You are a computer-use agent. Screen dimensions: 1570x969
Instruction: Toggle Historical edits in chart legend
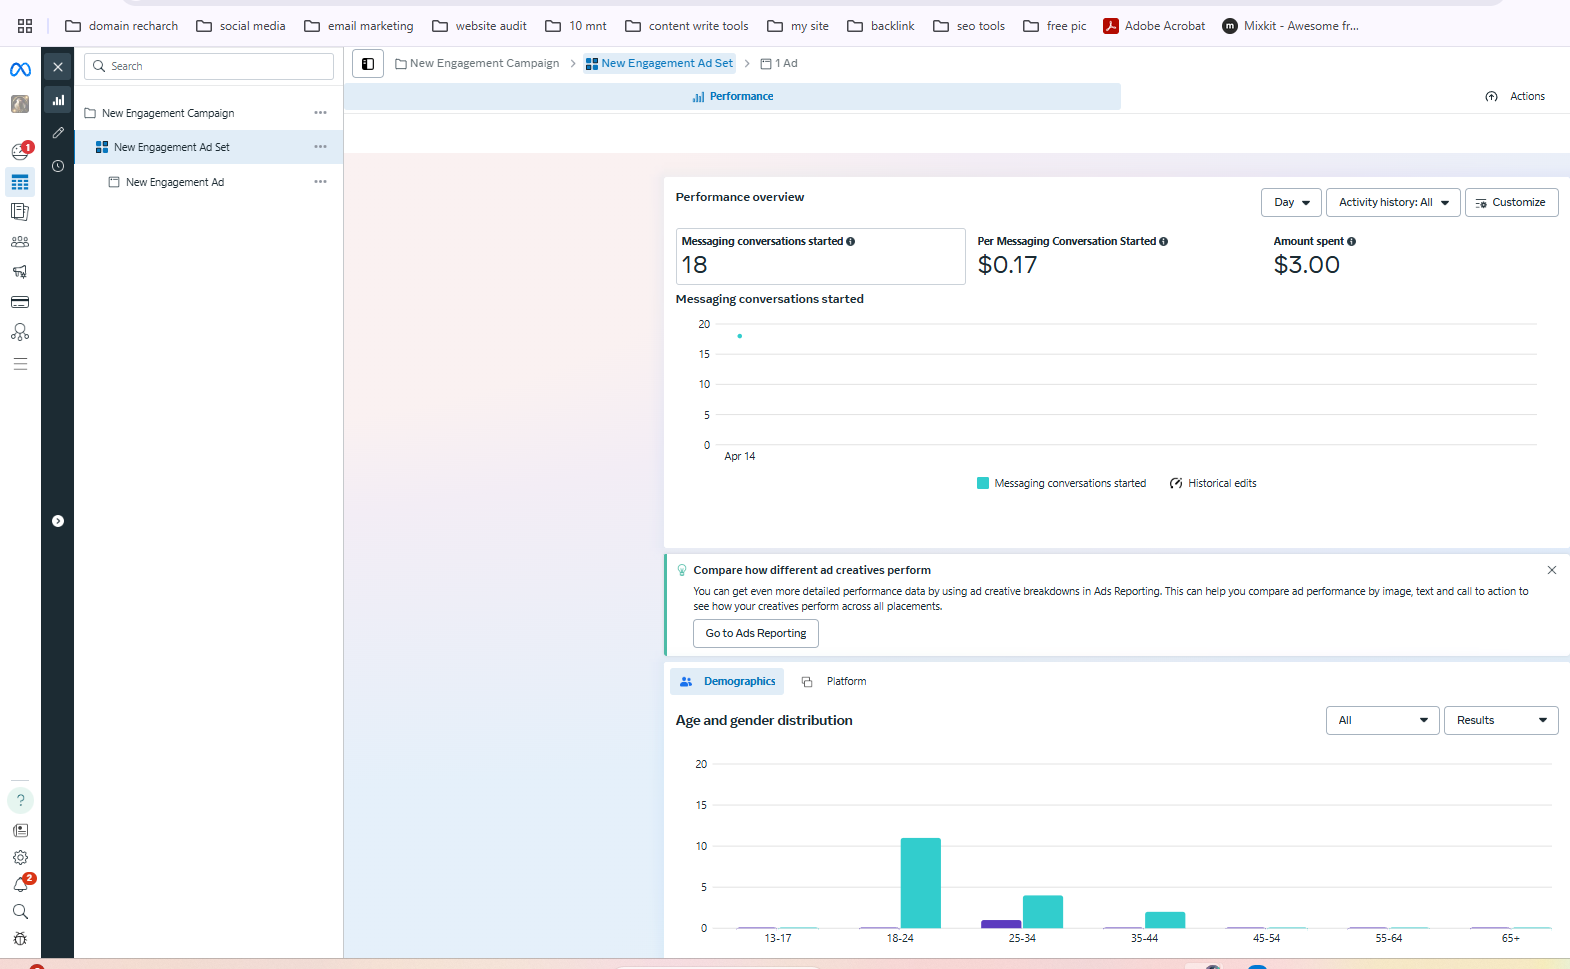[x=1213, y=484]
